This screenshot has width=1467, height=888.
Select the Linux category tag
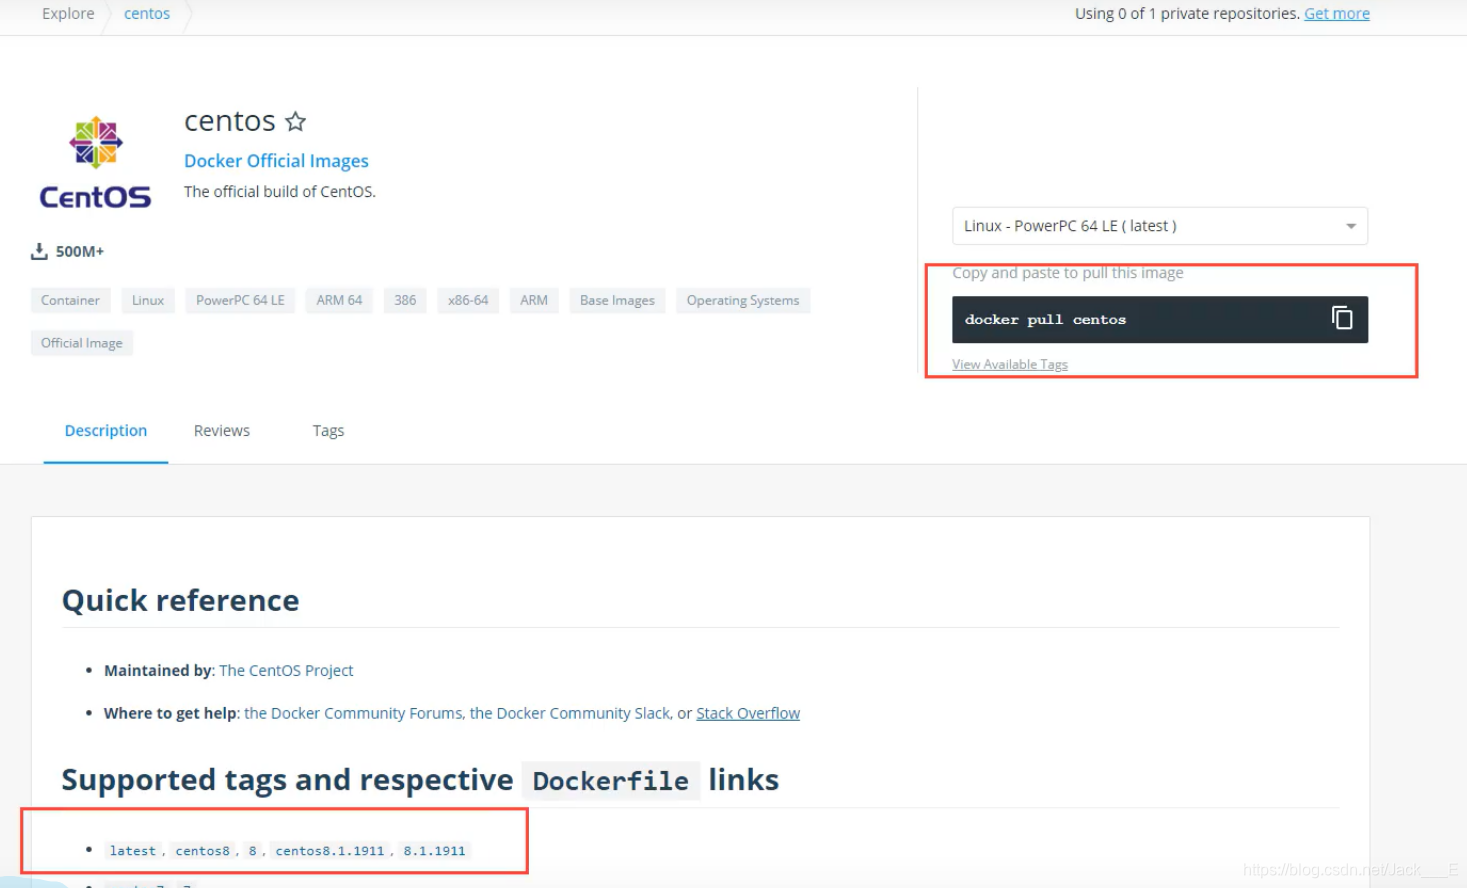click(148, 300)
